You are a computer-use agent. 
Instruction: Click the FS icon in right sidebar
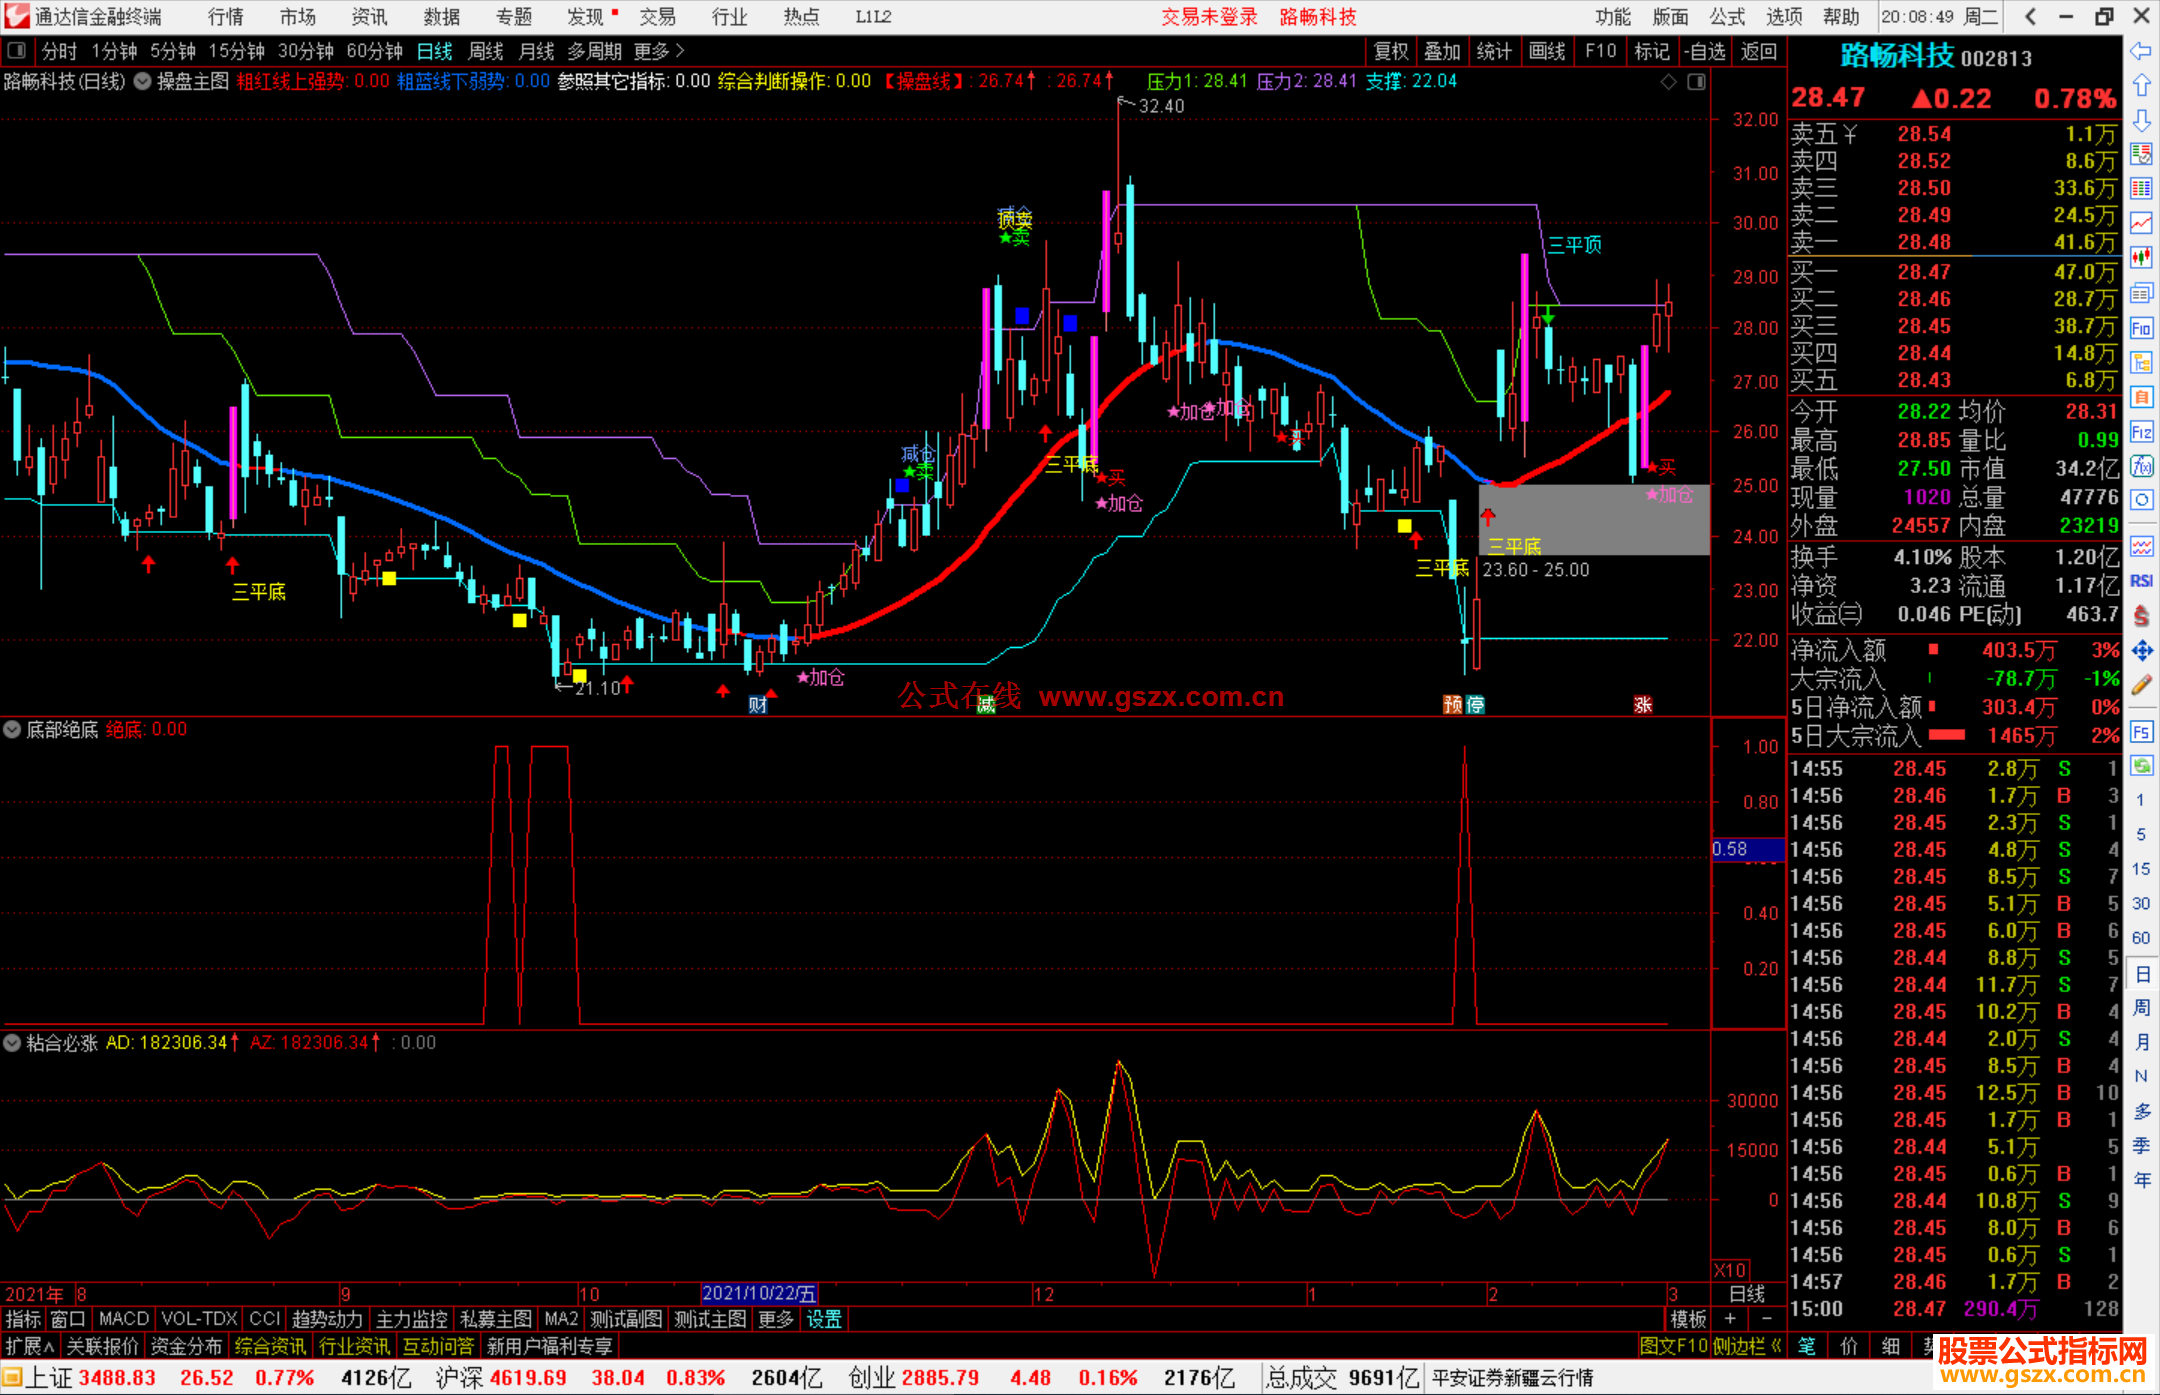click(x=2141, y=732)
